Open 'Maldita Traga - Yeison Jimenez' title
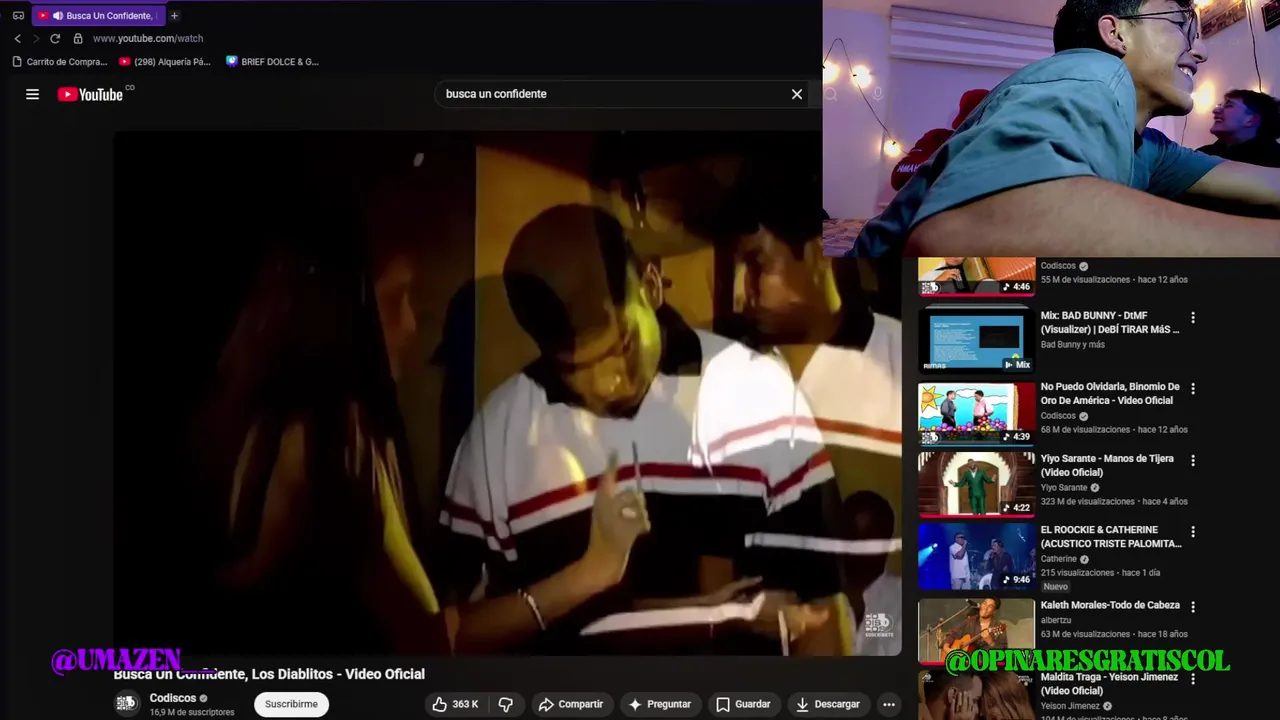 pyautogui.click(x=1108, y=684)
